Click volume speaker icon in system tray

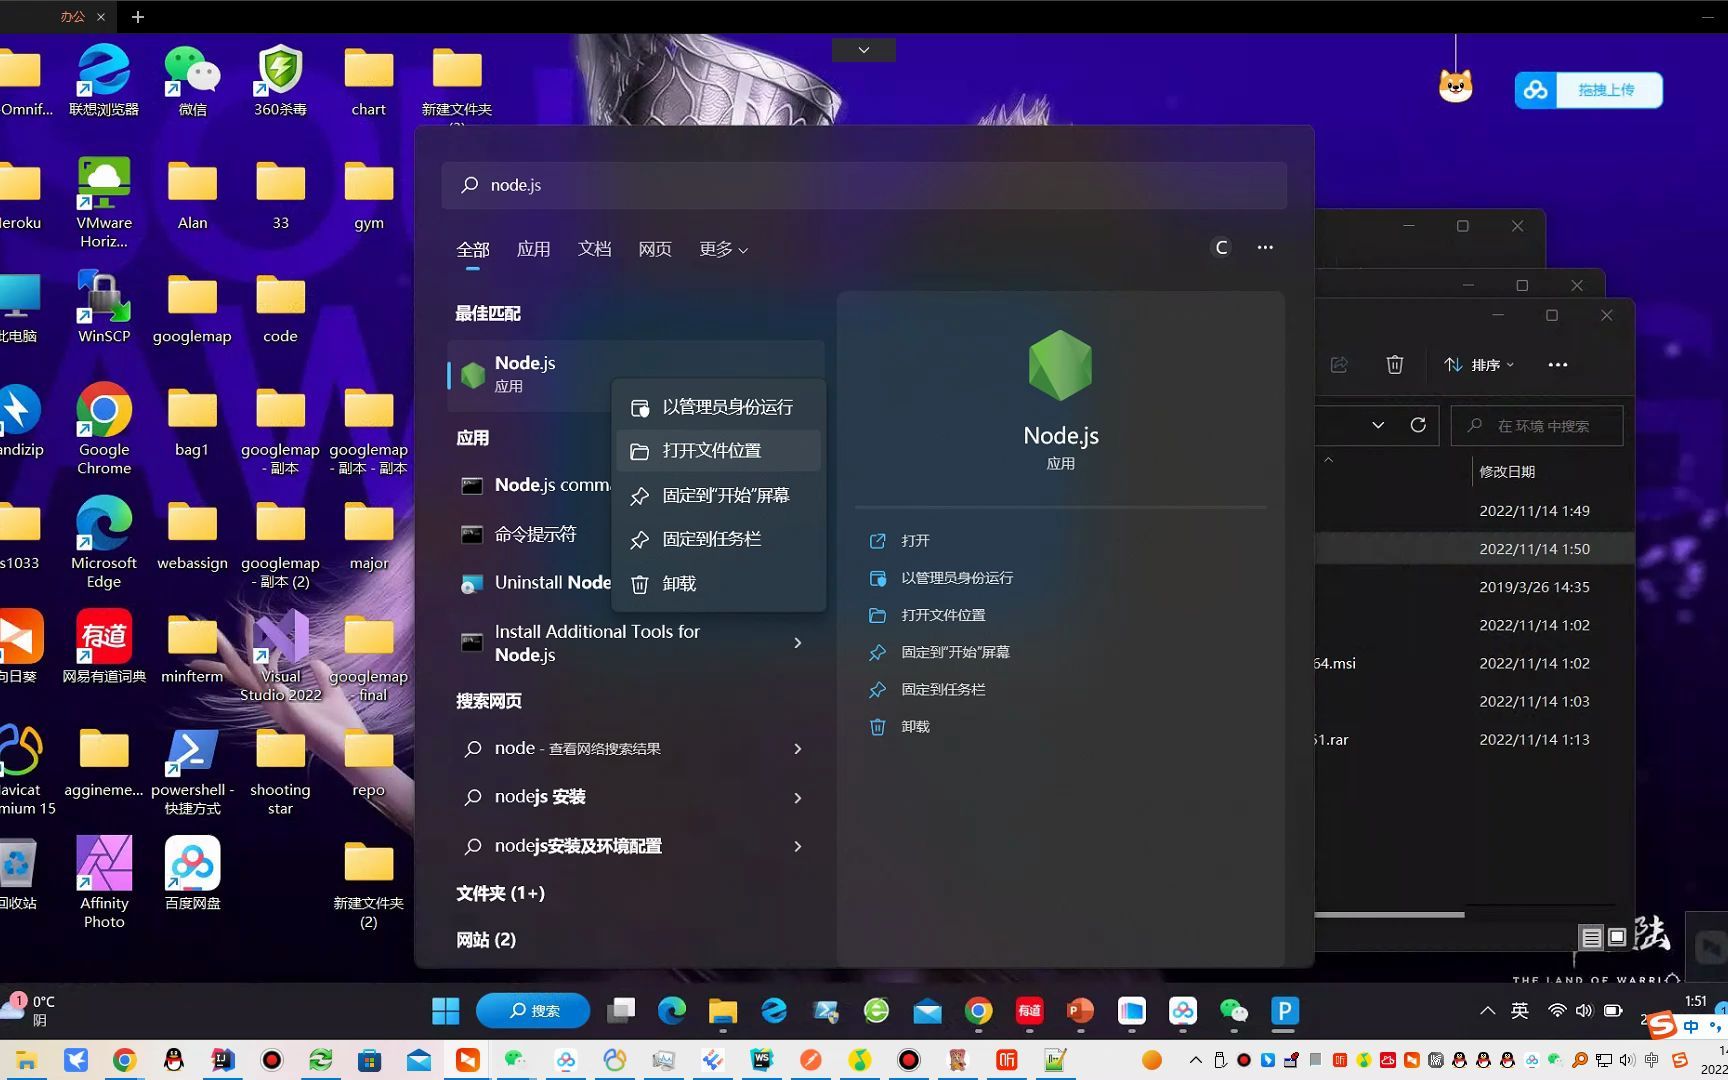tap(1583, 1011)
